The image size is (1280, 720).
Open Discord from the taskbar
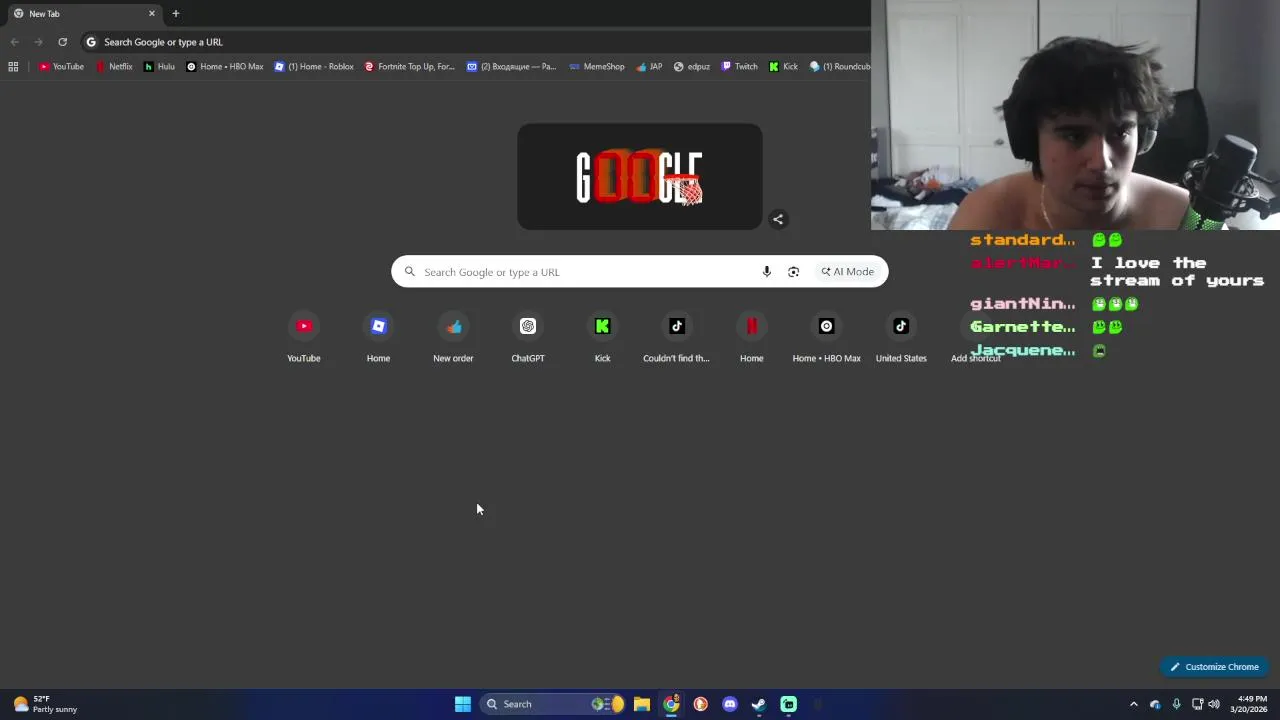(730, 704)
